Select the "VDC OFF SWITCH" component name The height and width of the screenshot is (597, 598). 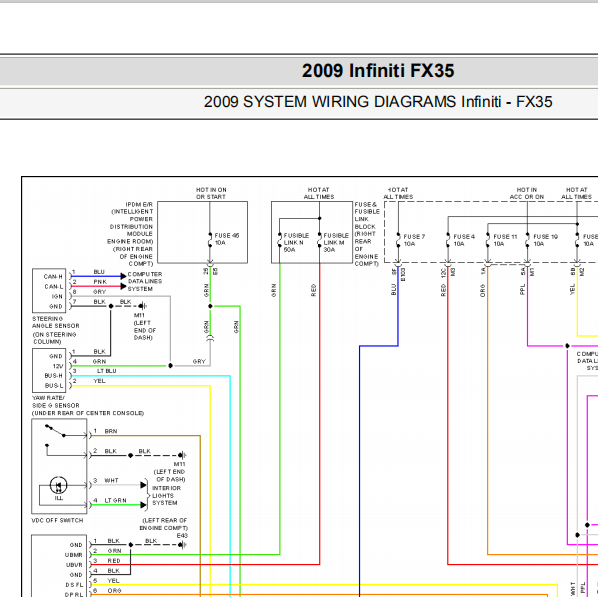click(57, 521)
